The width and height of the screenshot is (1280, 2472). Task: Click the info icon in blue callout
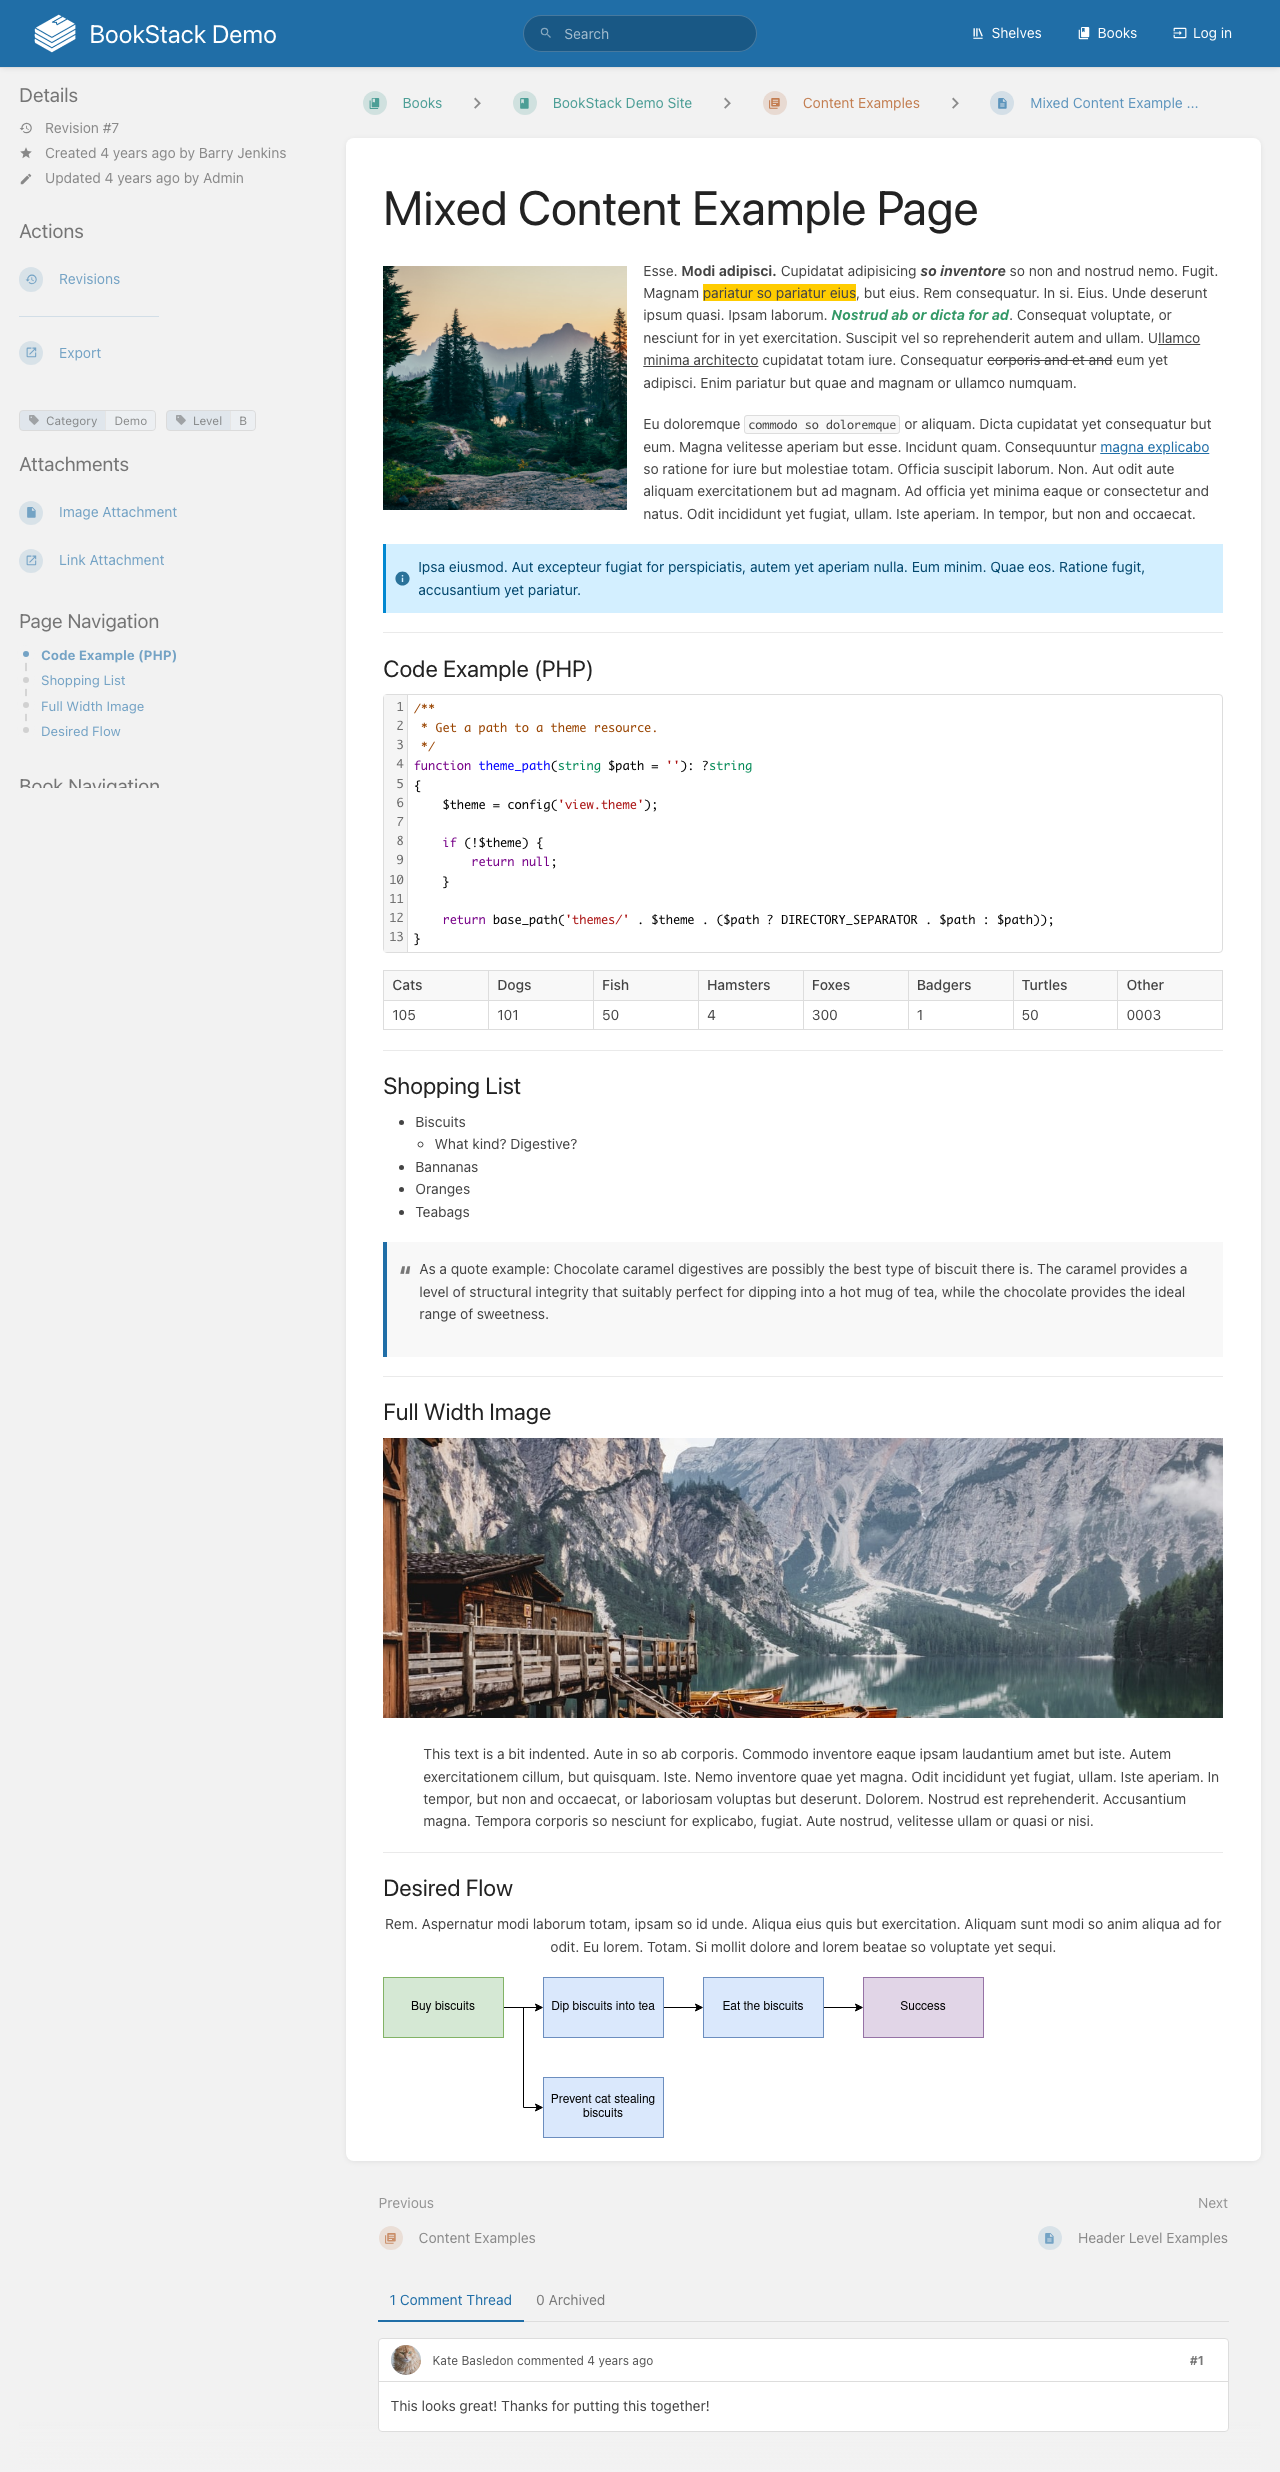pos(402,578)
